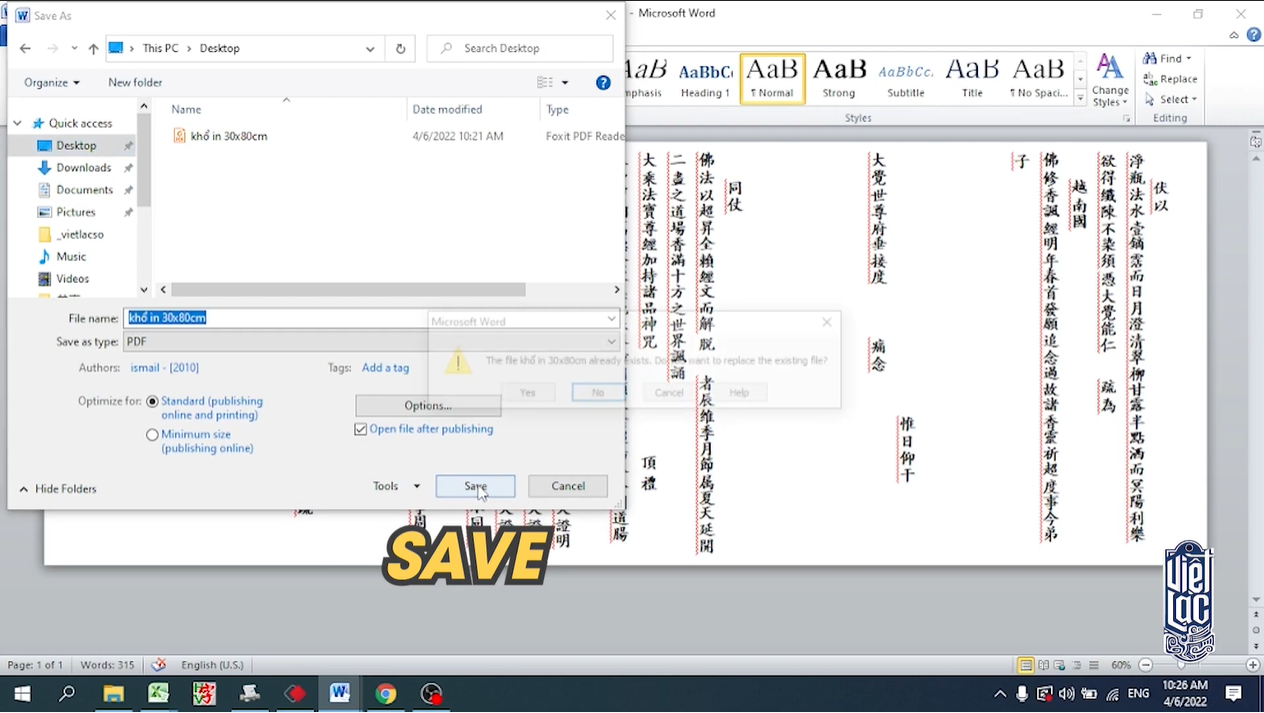Viewport: 1264px width, 713px height.
Task: Open Word Help question mark icon
Action: (1253, 35)
